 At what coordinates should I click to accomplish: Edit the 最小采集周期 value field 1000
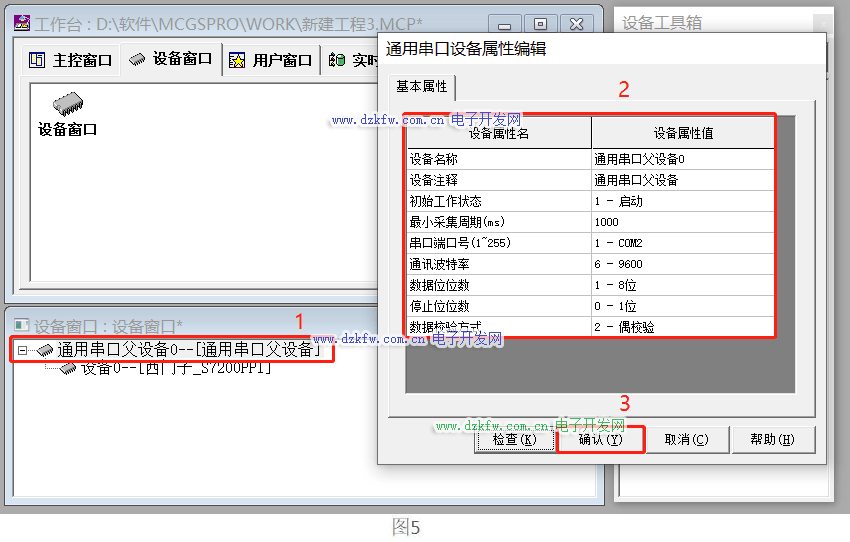point(682,222)
